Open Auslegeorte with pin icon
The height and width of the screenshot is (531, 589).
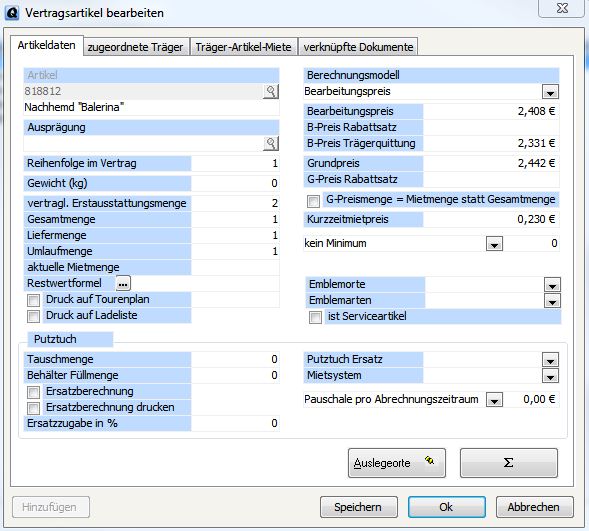397,463
